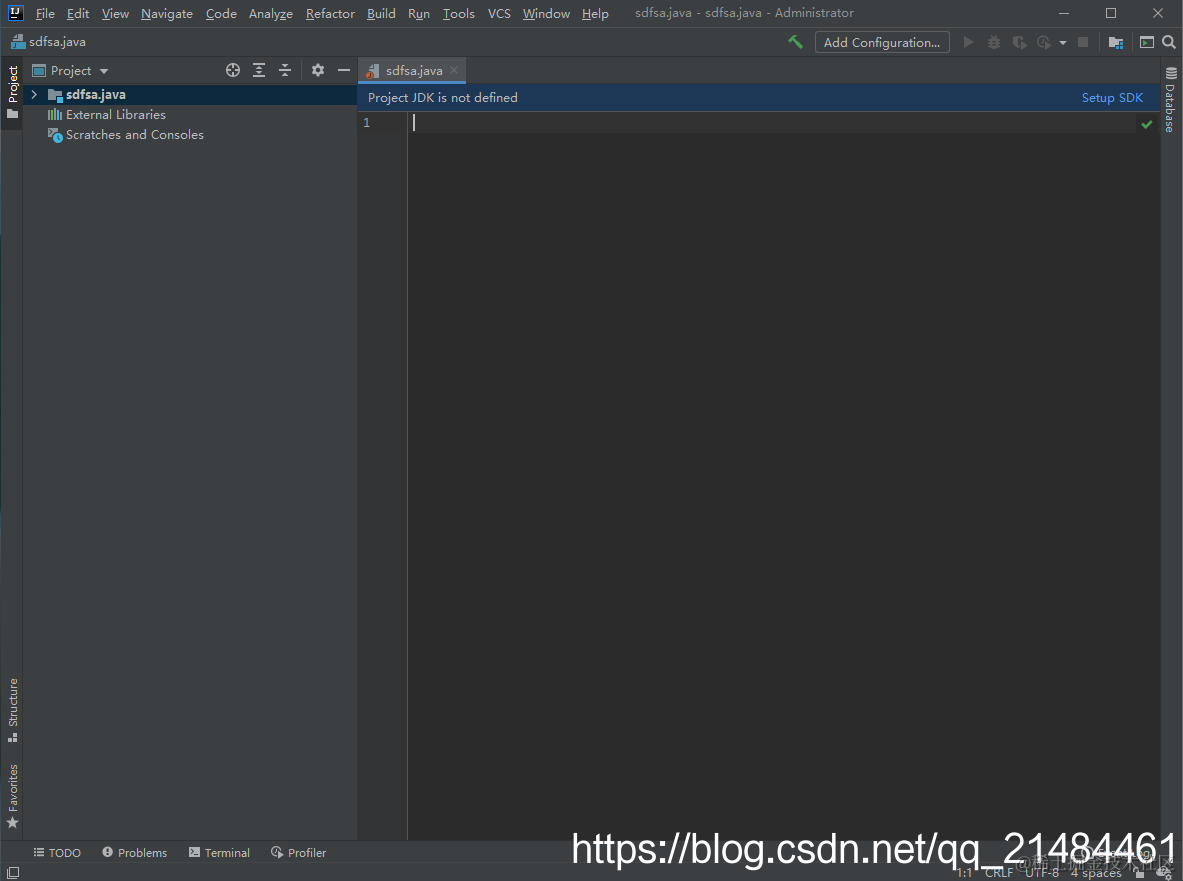Open Project Structure icon in toolbar

click(1116, 42)
